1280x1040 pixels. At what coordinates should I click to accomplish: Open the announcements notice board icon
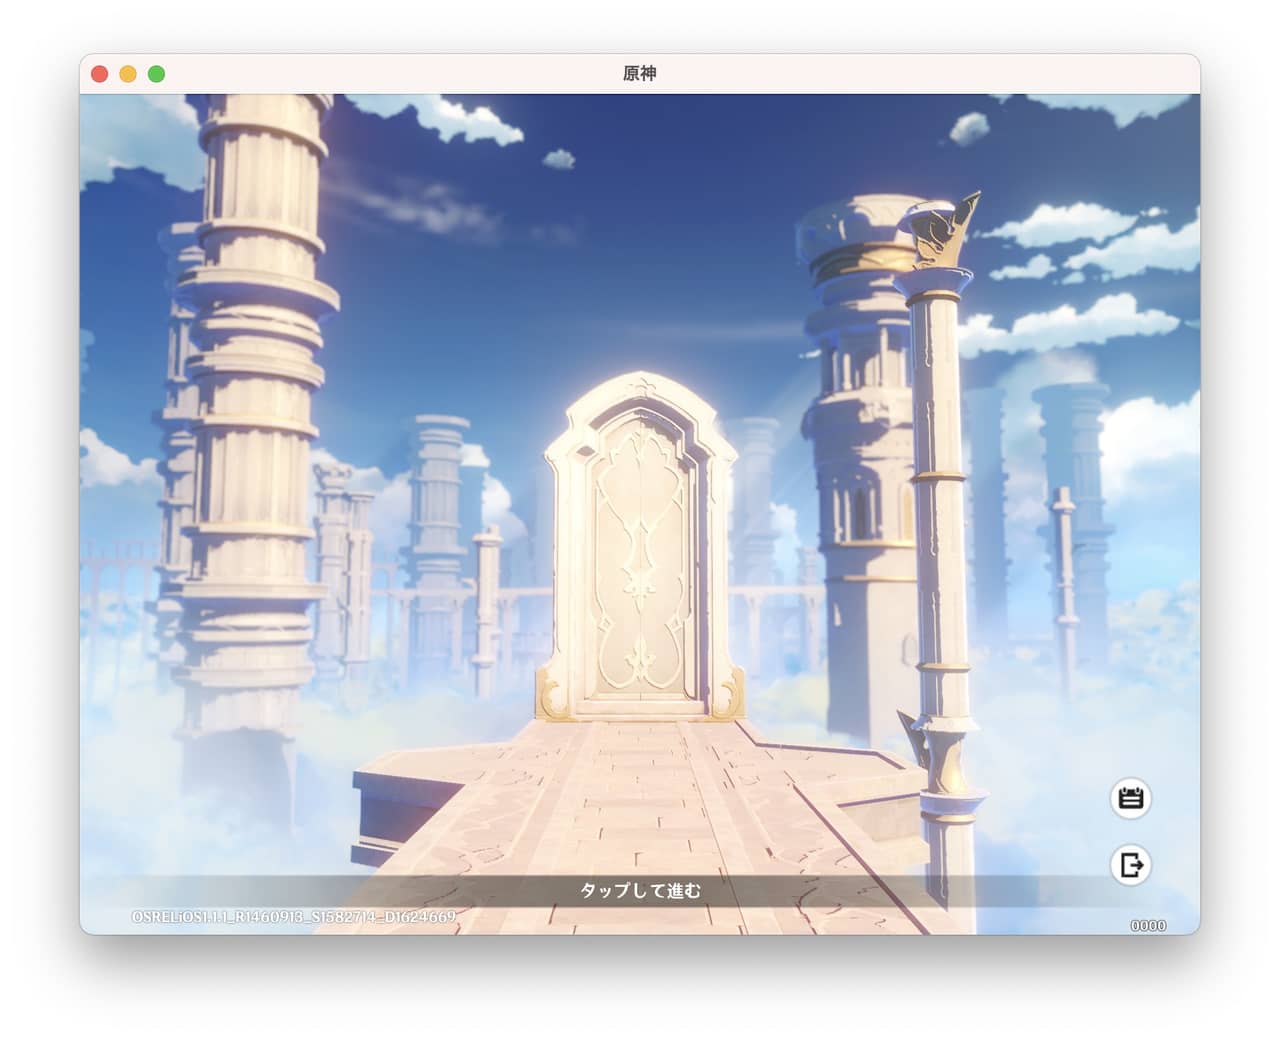[x=1131, y=798]
